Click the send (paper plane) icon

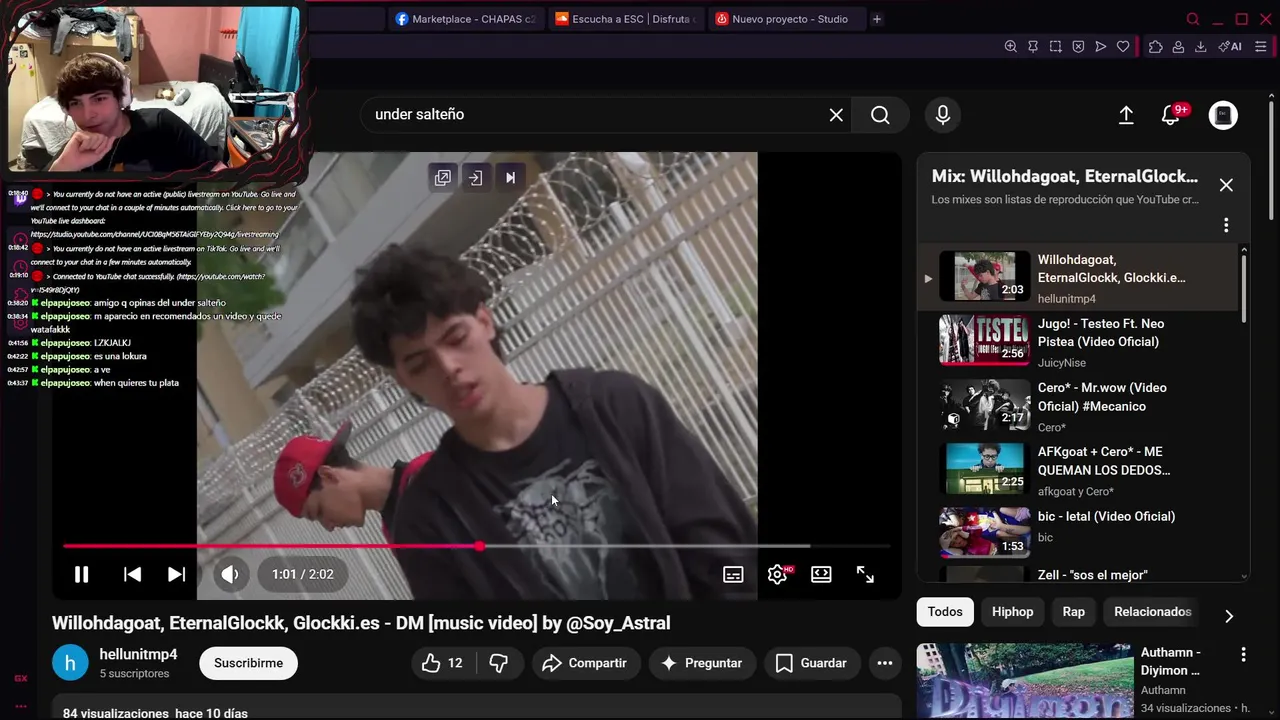point(1101,47)
